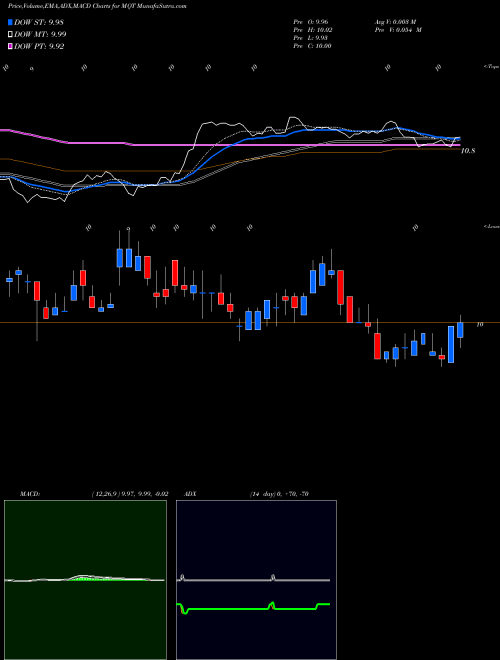Click the chart title mentioning MunafaSutra.com
This screenshot has height=660, width=500.
point(97,6)
